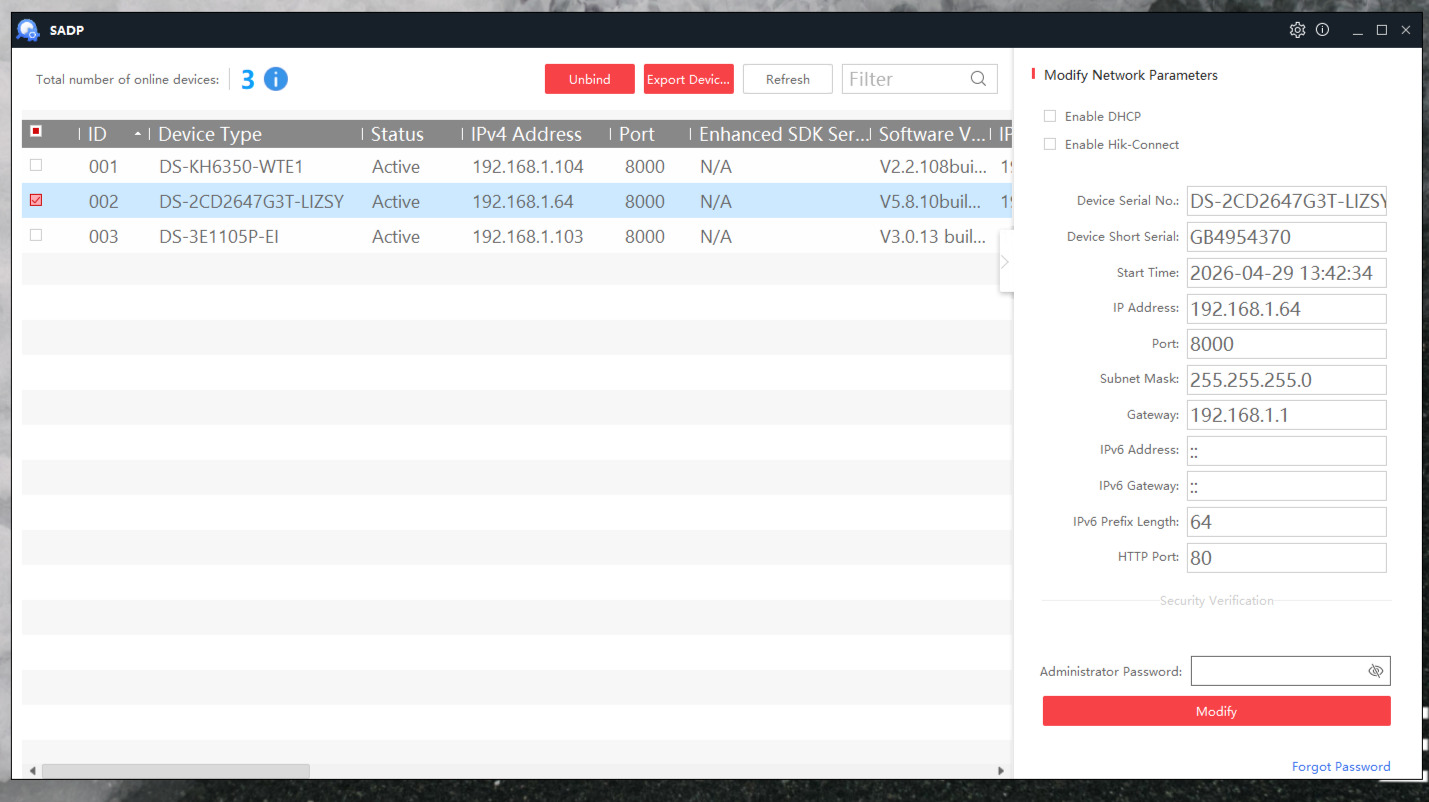The image size is (1429, 802).
Task: Click the horizontal scrollbar thumb of device table
Action: point(176,771)
